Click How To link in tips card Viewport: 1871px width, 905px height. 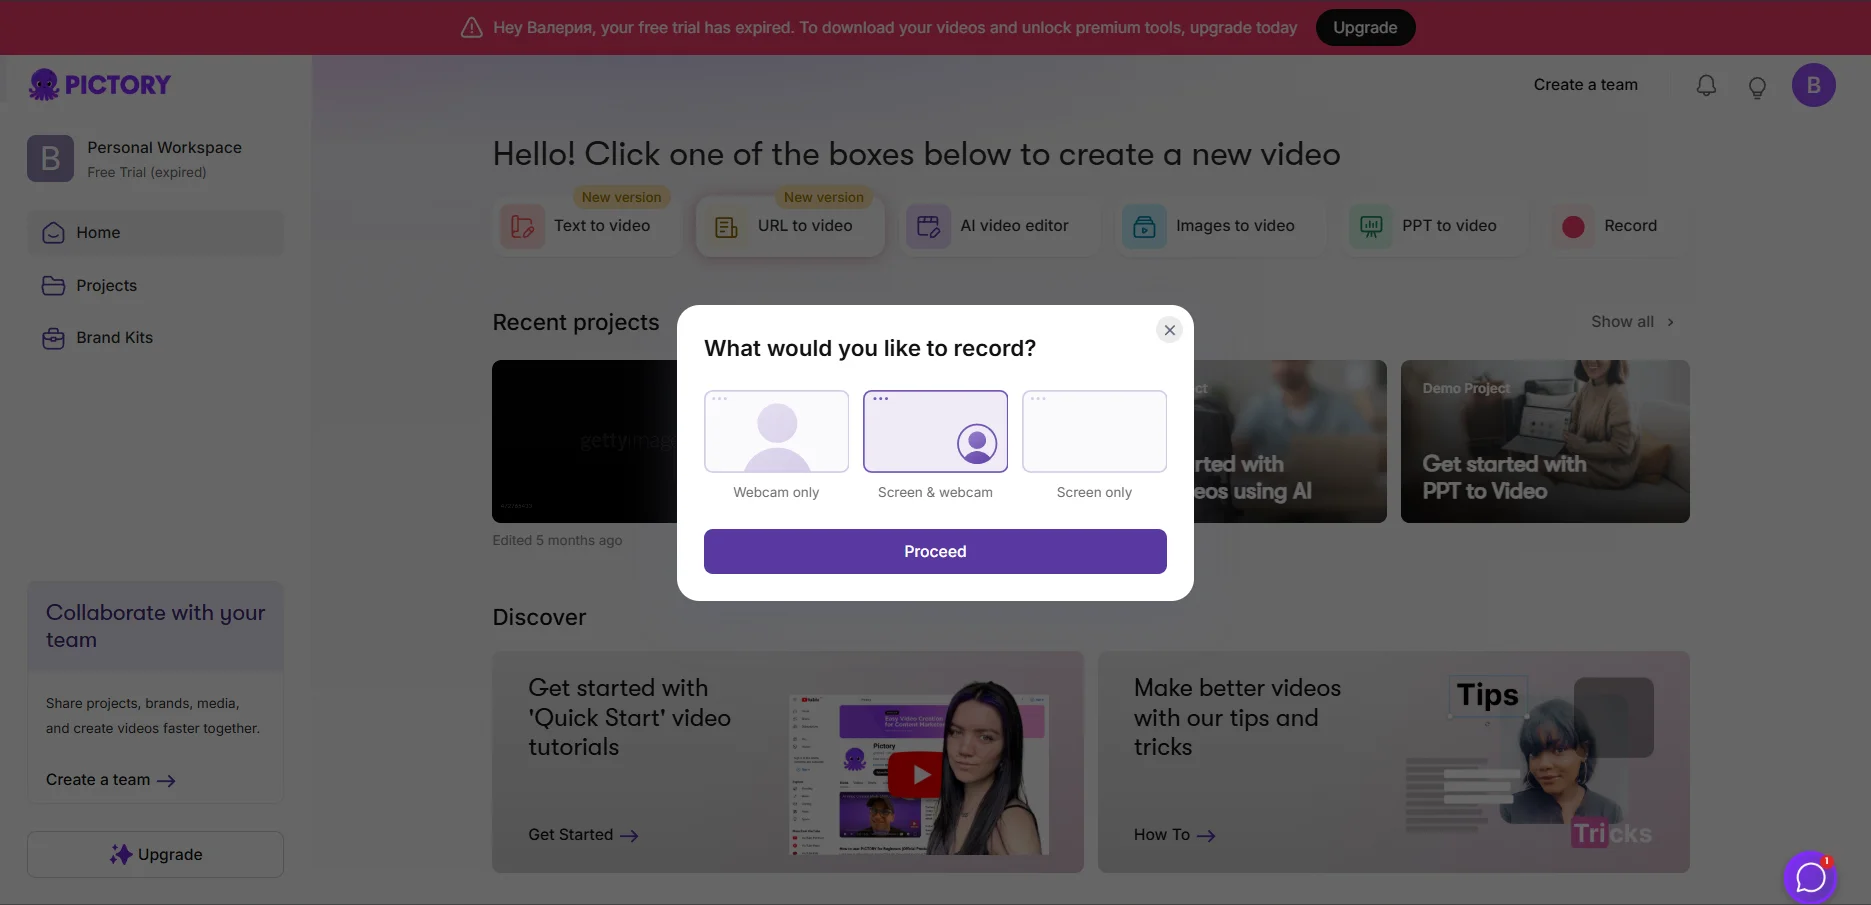pos(1174,835)
